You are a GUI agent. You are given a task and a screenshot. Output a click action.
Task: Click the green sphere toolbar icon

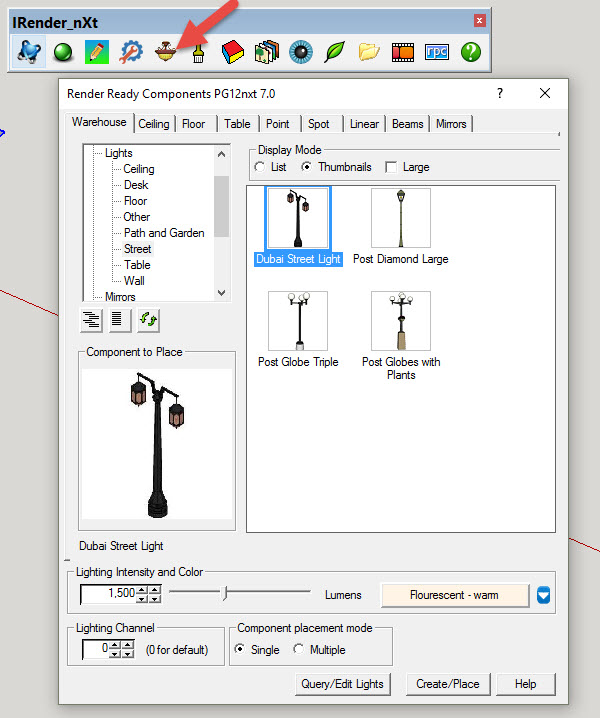pos(63,52)
